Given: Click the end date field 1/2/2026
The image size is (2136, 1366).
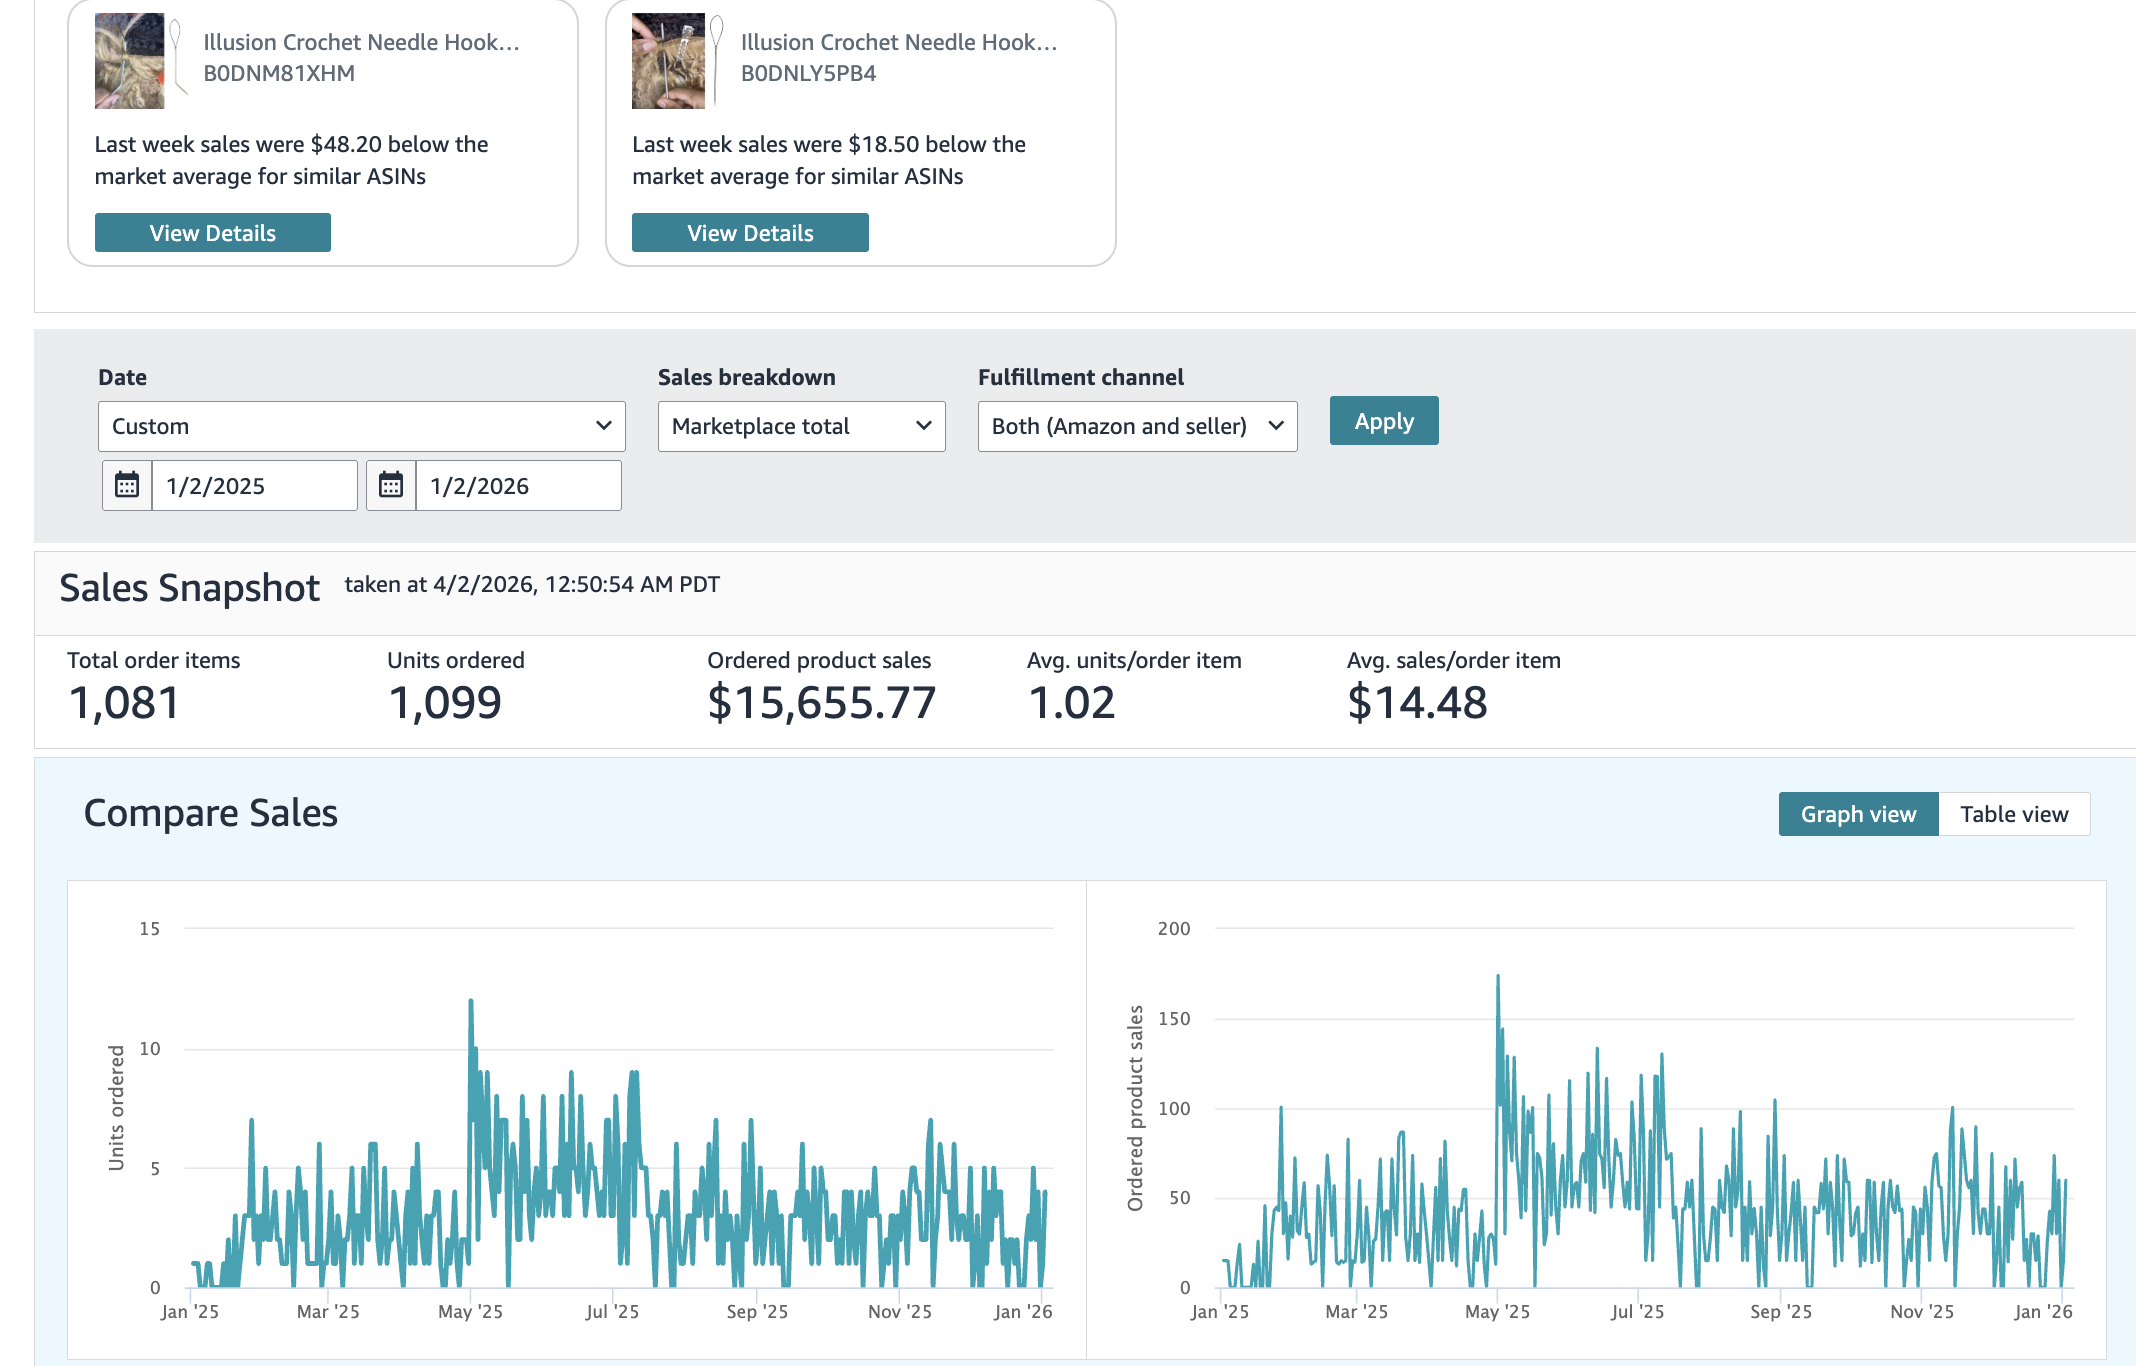Looking at the screenshot, I should [518, 486].
